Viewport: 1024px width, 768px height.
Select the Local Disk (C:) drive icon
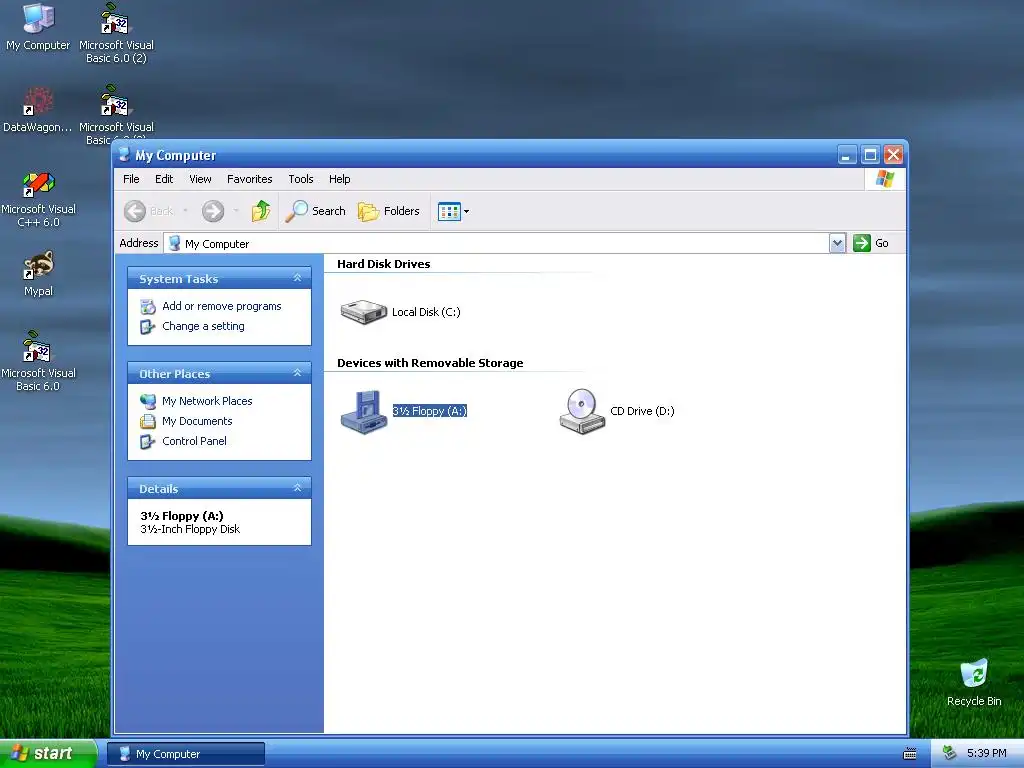364,312
